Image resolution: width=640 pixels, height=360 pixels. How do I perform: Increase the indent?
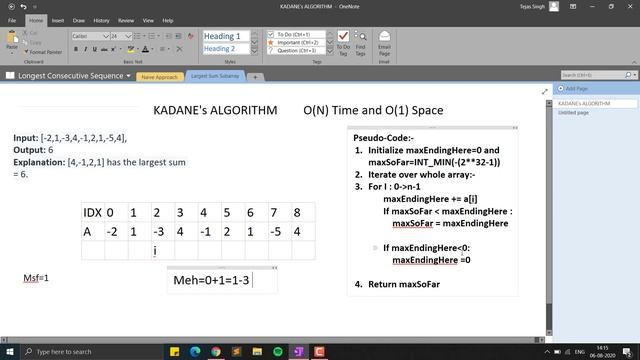178,36
